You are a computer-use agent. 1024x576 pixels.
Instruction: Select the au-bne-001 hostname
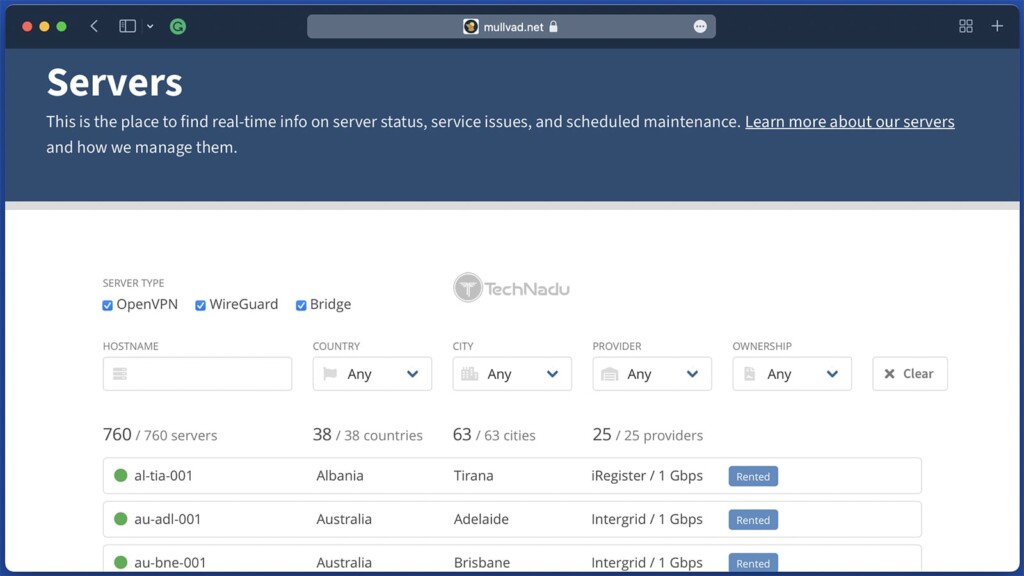[x=170, y=562]
